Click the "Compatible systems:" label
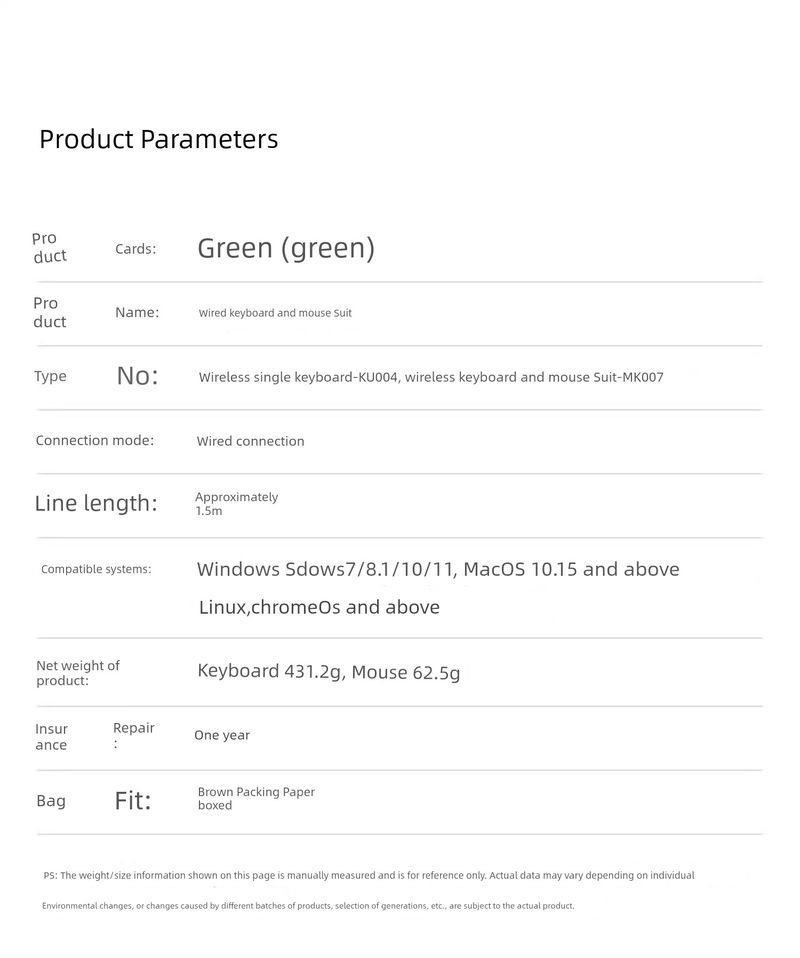This screenshot has width=800, height=958. tap(96, 569)
